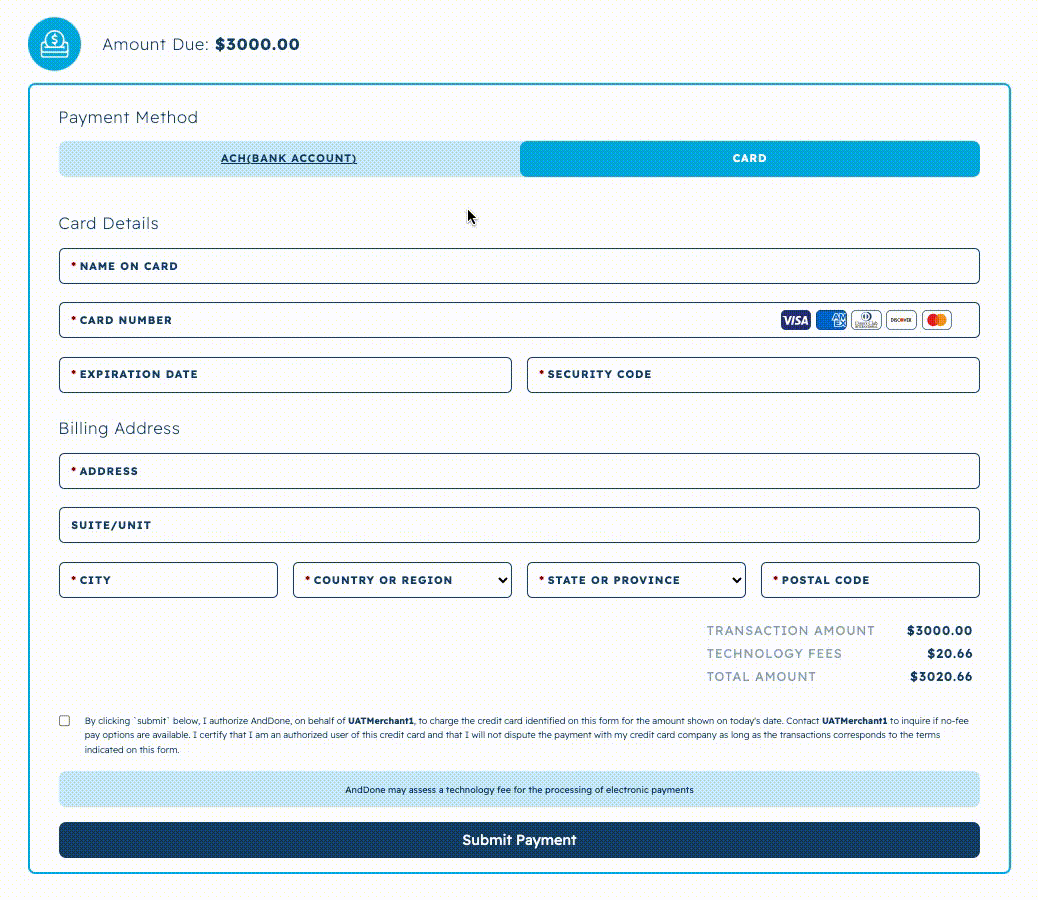The image size is (1038, 900).
Task: Select the Expiration Date input
Action: (285, 375)
